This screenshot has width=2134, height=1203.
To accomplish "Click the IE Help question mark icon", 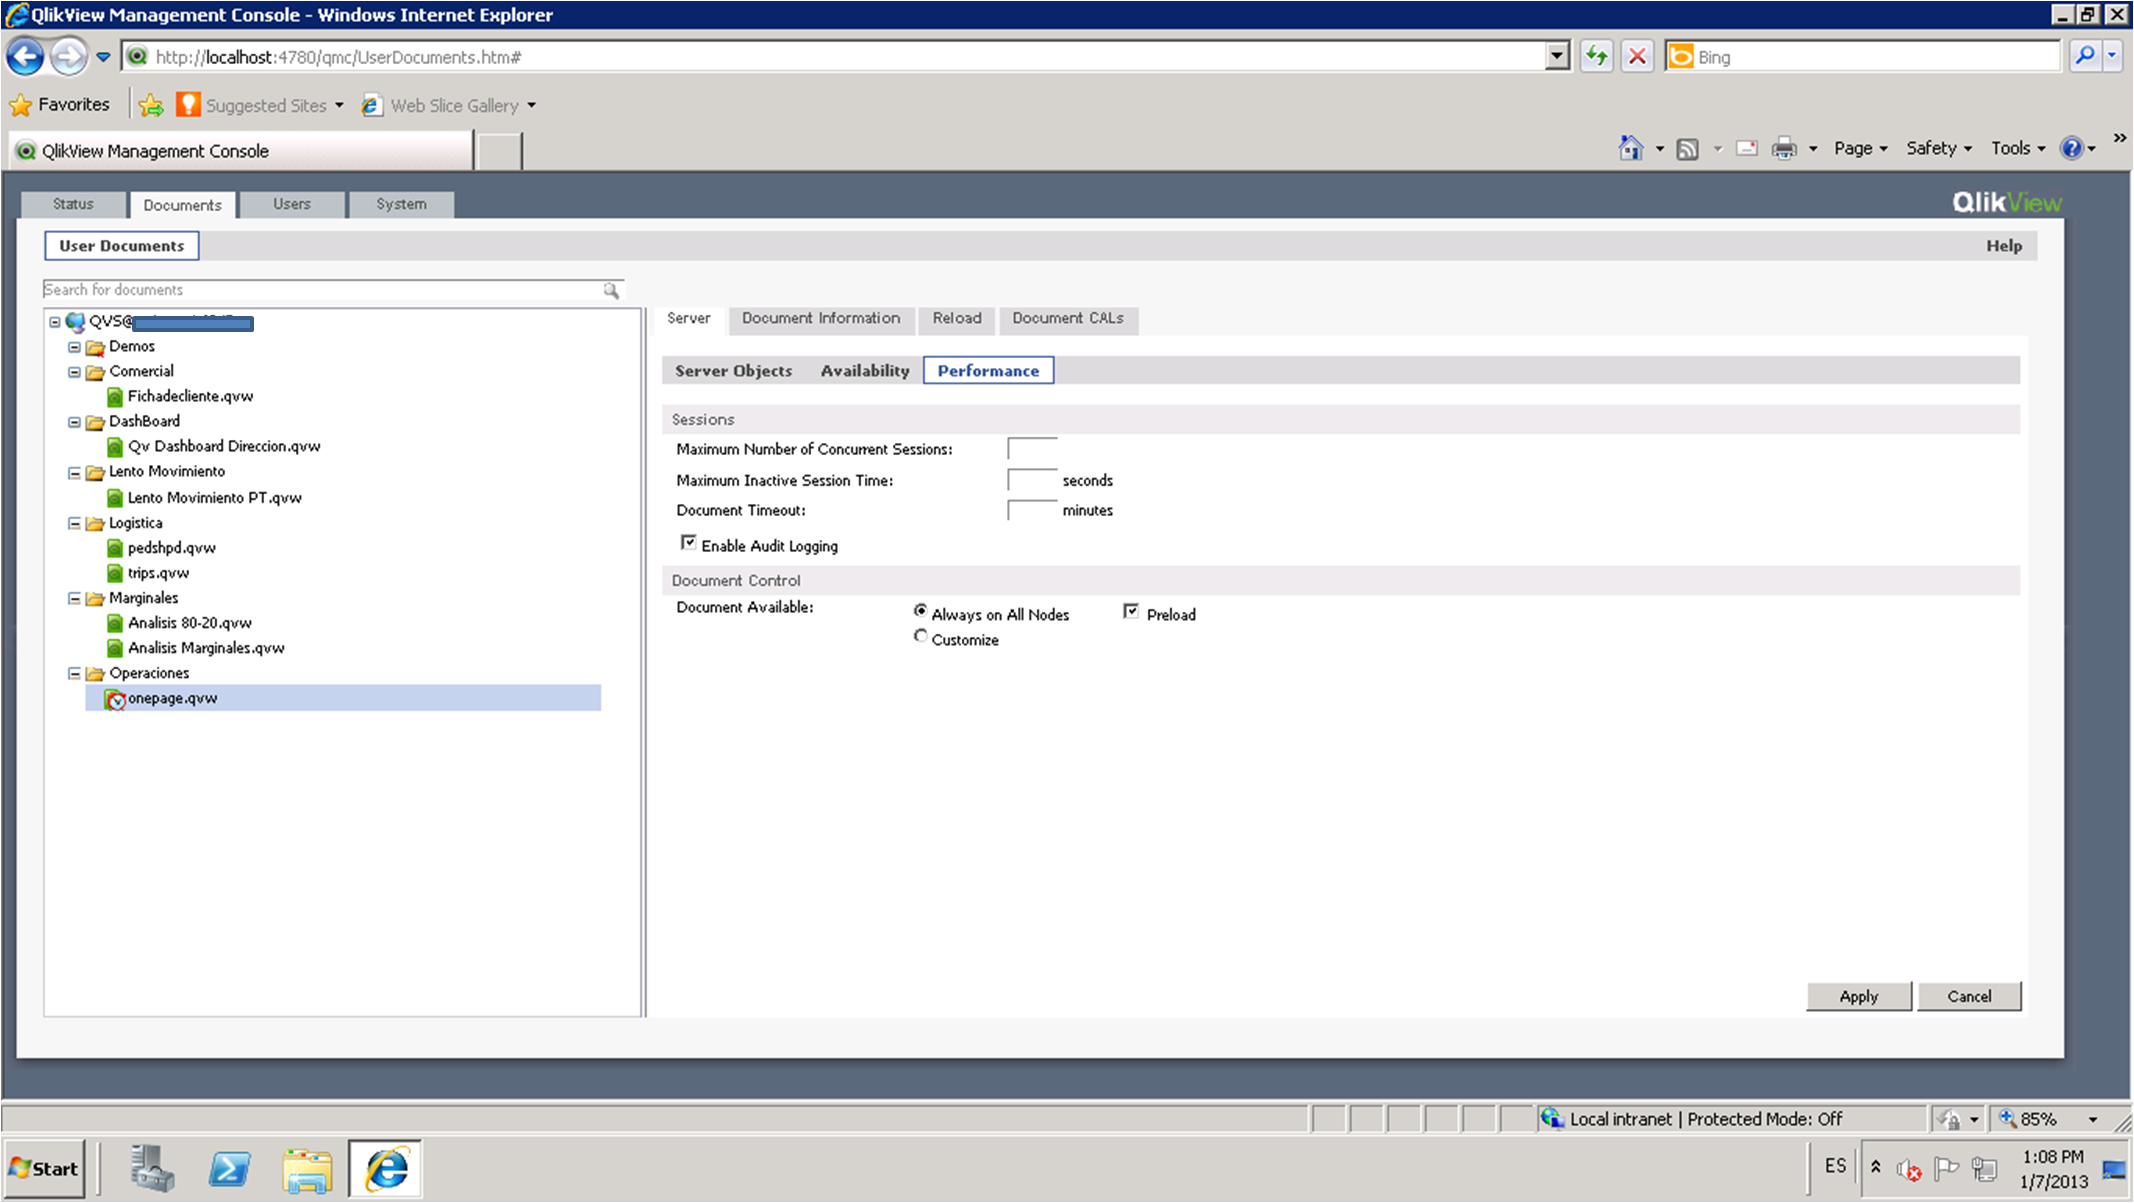I will pyautogui.click(x=2072, y=149).
